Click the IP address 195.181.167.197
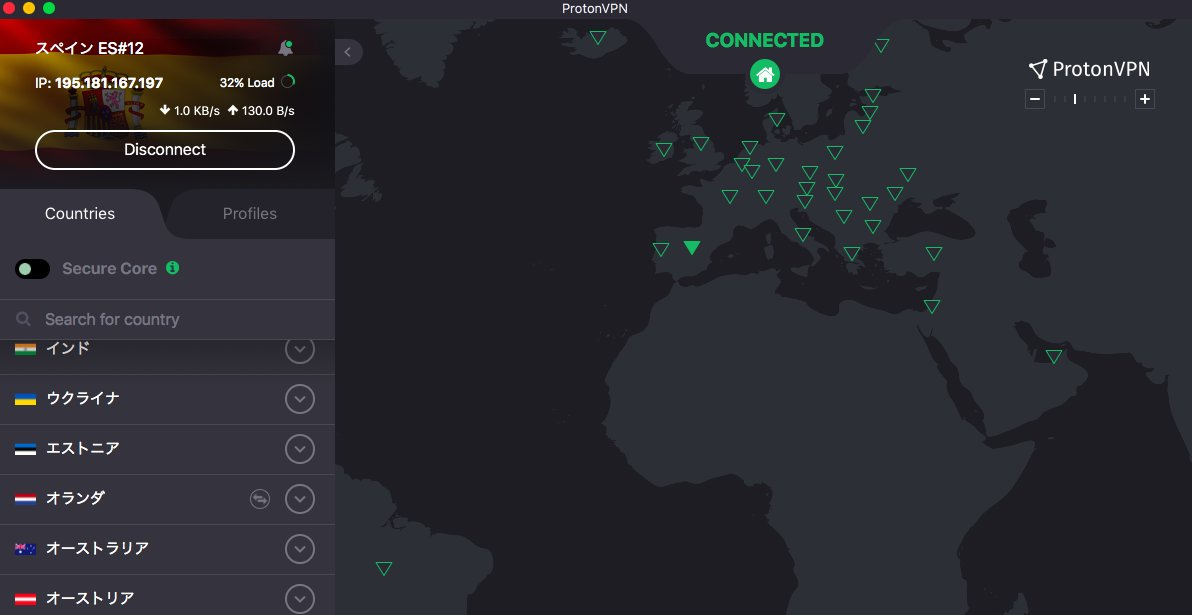 click(x=109, y=83)
